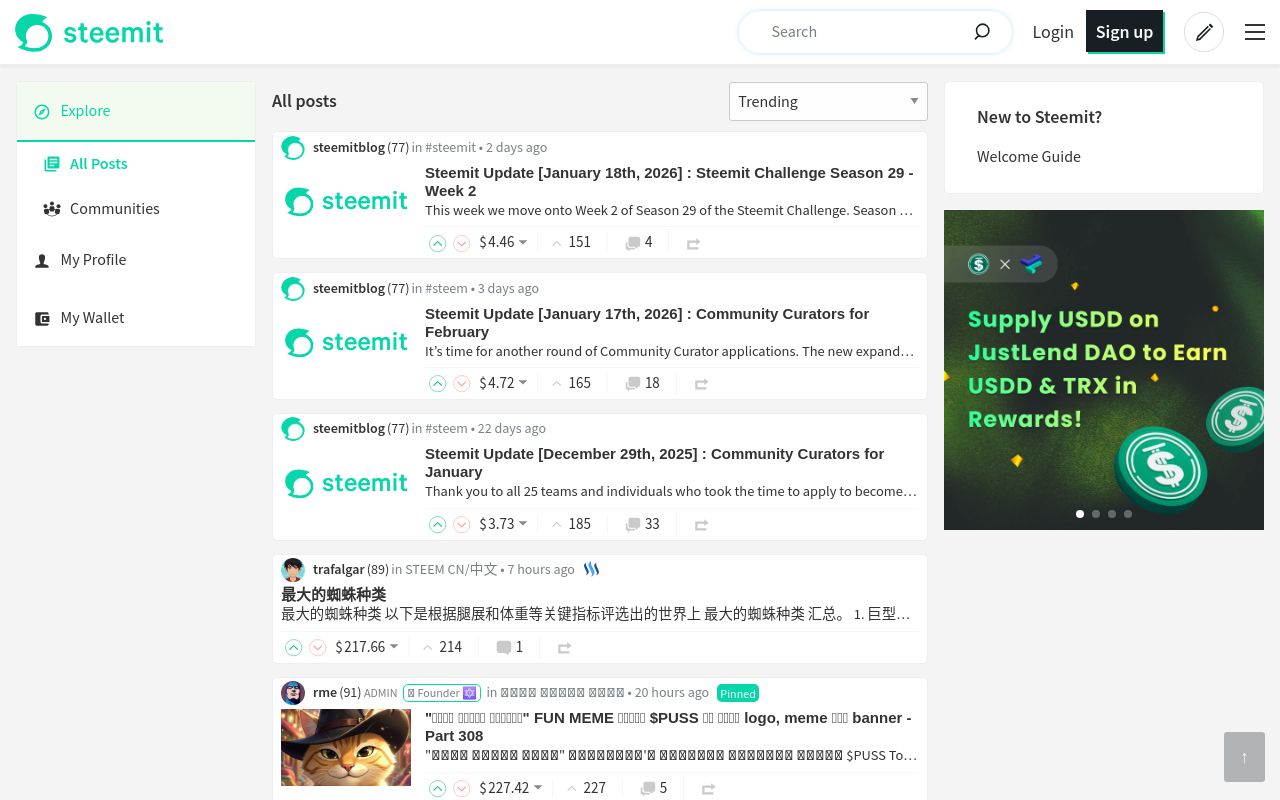The image size is (1280, 800).
Task: Expand payout details for $4.72
Action: 503,384
